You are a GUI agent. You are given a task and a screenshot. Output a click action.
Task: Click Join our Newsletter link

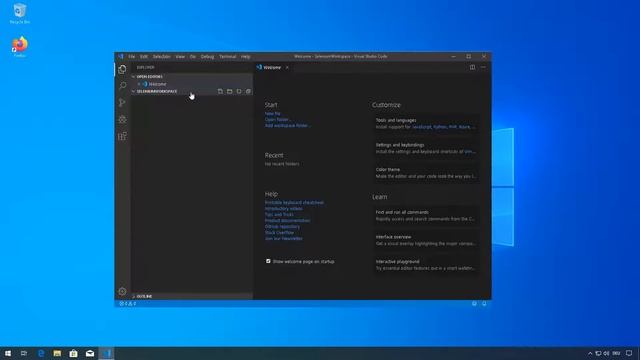[284, 238]
